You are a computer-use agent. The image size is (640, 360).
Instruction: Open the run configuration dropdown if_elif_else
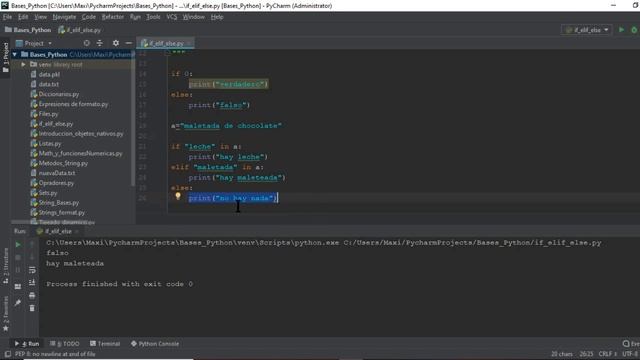[587, 30]
